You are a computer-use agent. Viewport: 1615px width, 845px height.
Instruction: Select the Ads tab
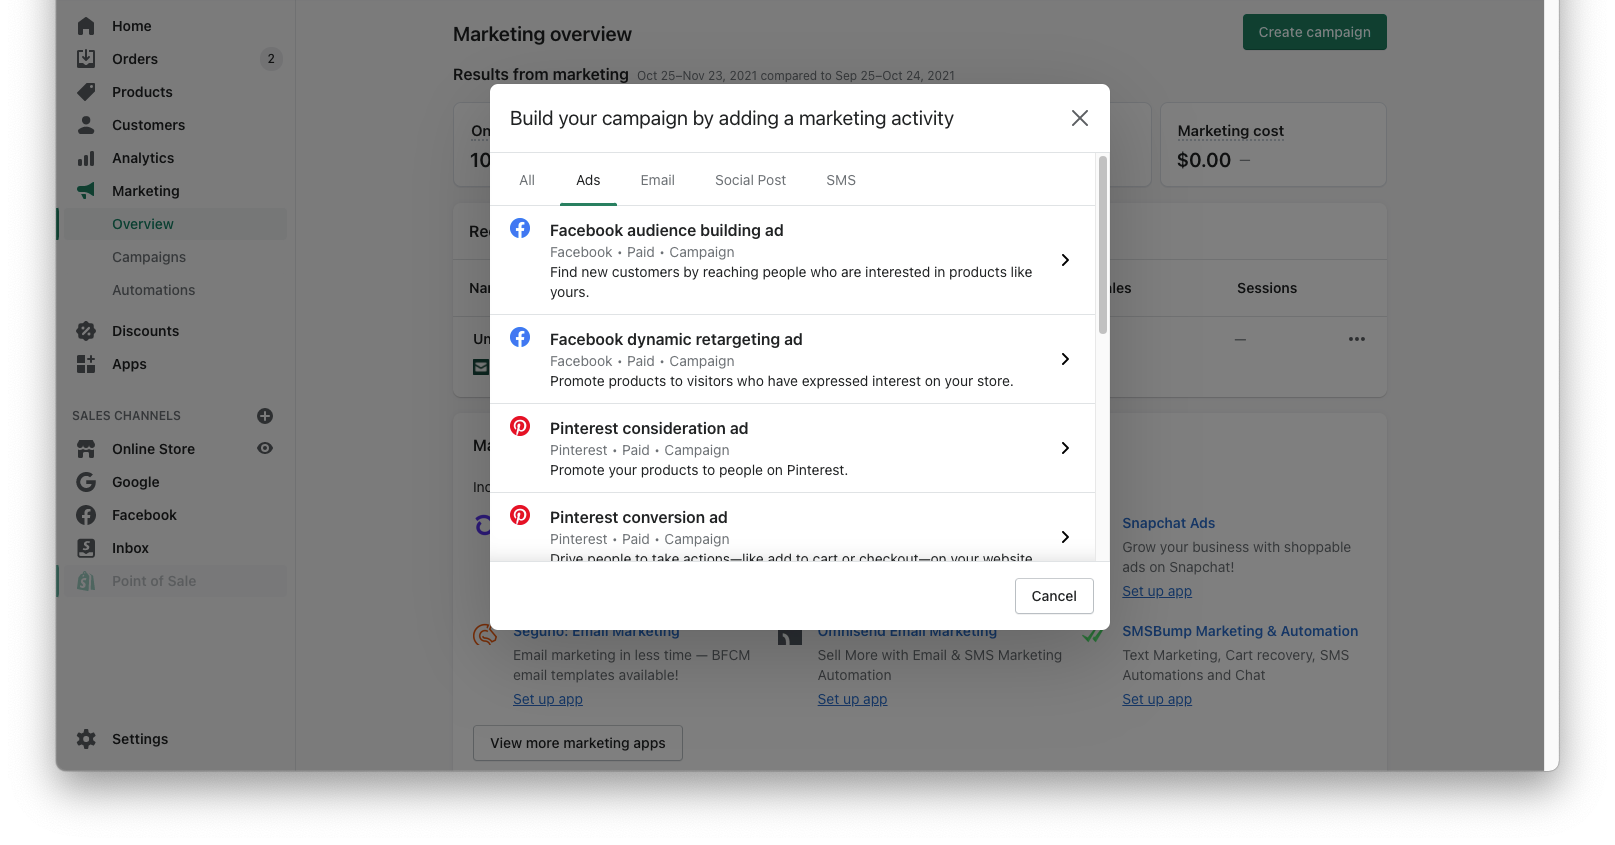point(588,180)
